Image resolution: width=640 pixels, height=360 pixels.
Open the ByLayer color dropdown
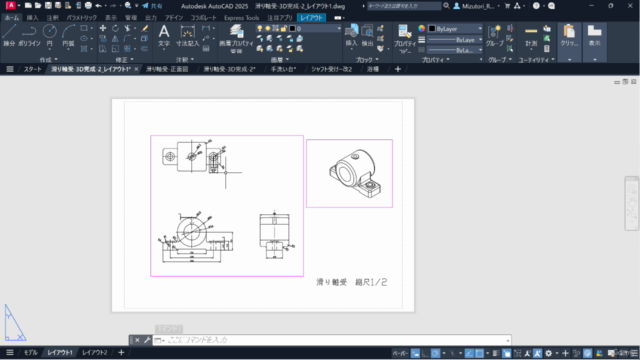(455, 29)
